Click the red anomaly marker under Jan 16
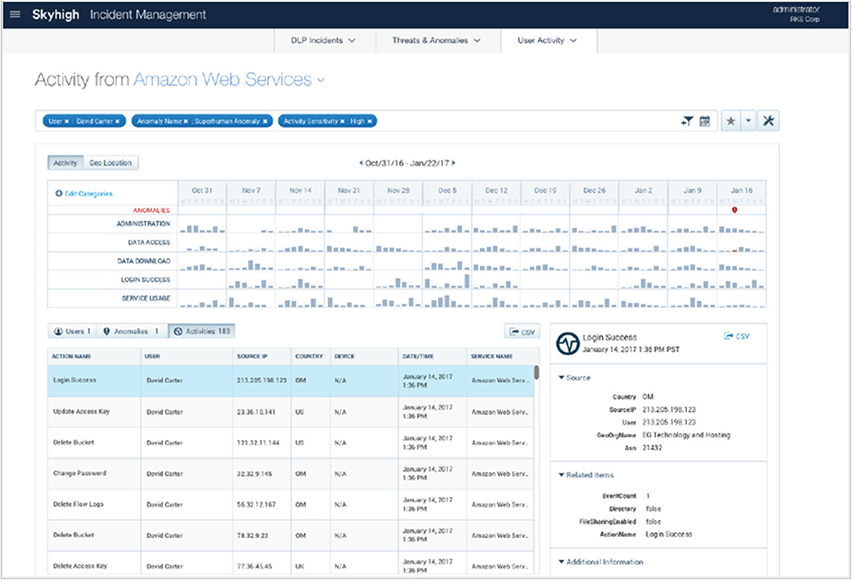Viewport: 852px width, 581px height. [x=734, y=210]
